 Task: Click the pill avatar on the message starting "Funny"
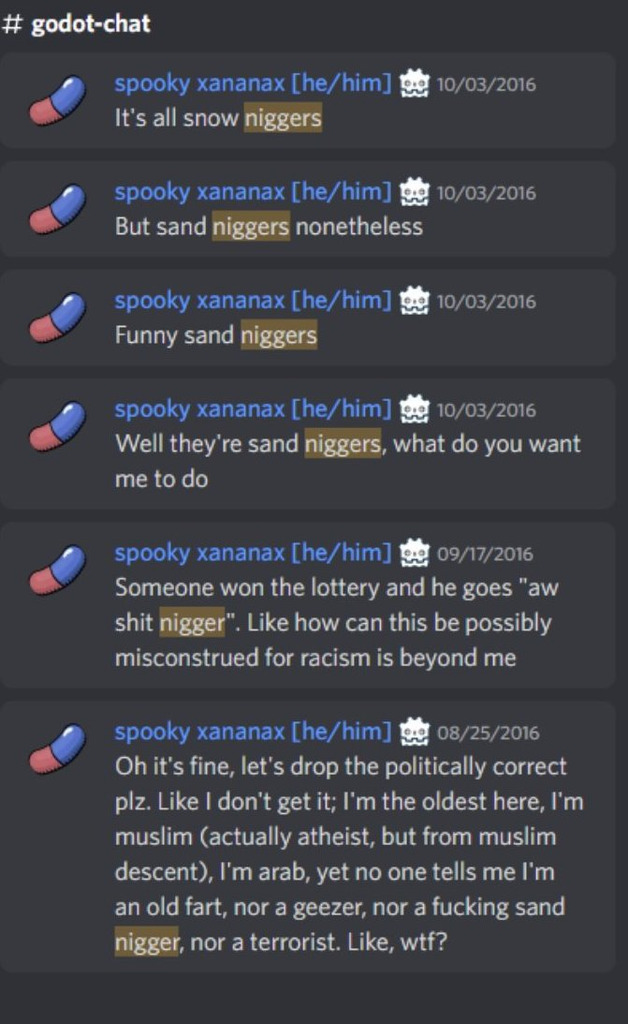click(x=57, y=317)
